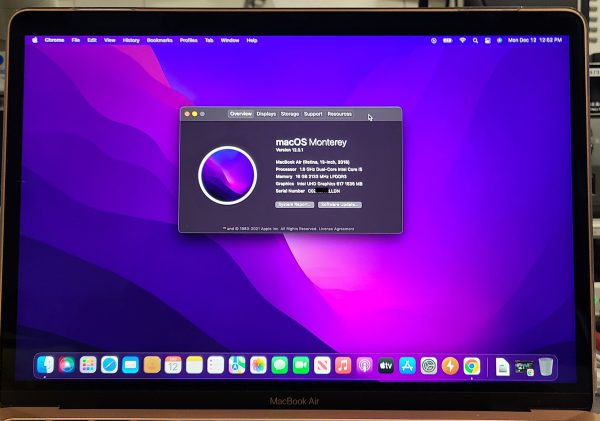Launch the Music app from the Dock
This screenshot has height=421, width=600.
point(343,366)
